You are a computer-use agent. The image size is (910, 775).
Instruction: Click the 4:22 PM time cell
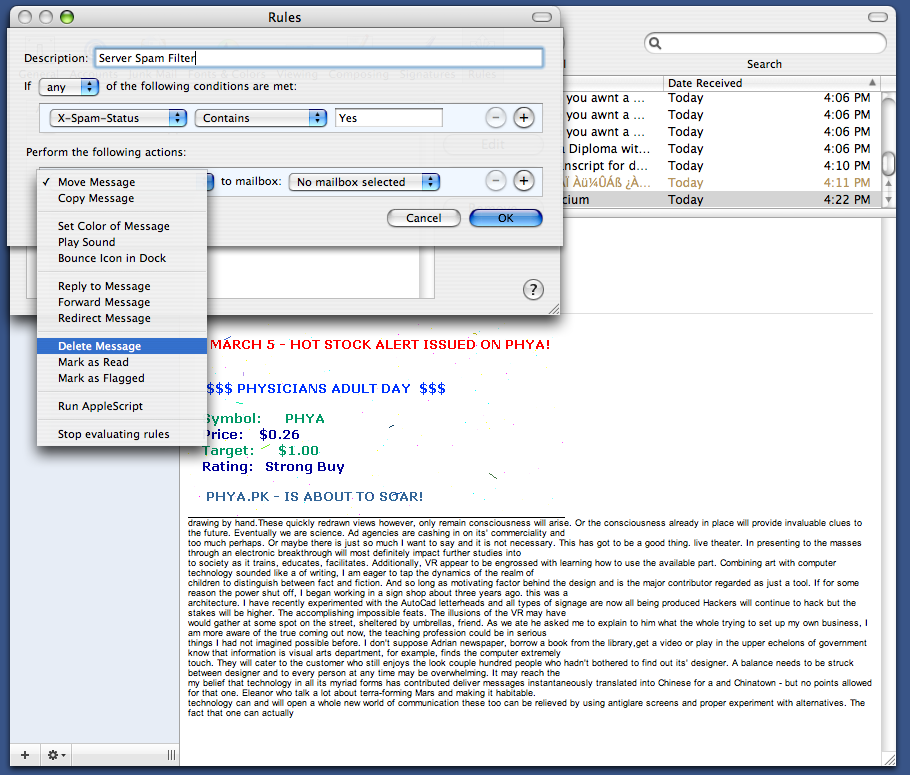pyautogui.click(x=847, y=200)
